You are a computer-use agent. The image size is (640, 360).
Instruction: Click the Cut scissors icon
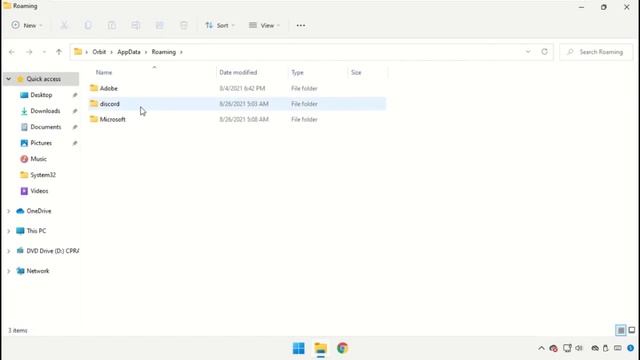click(64, 25)
